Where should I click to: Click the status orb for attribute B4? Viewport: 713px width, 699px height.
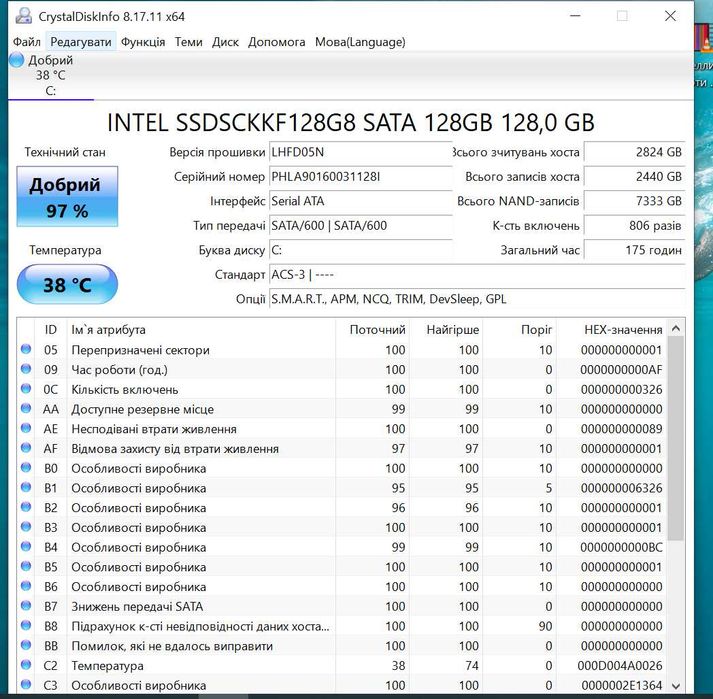(x=26, y=546)
